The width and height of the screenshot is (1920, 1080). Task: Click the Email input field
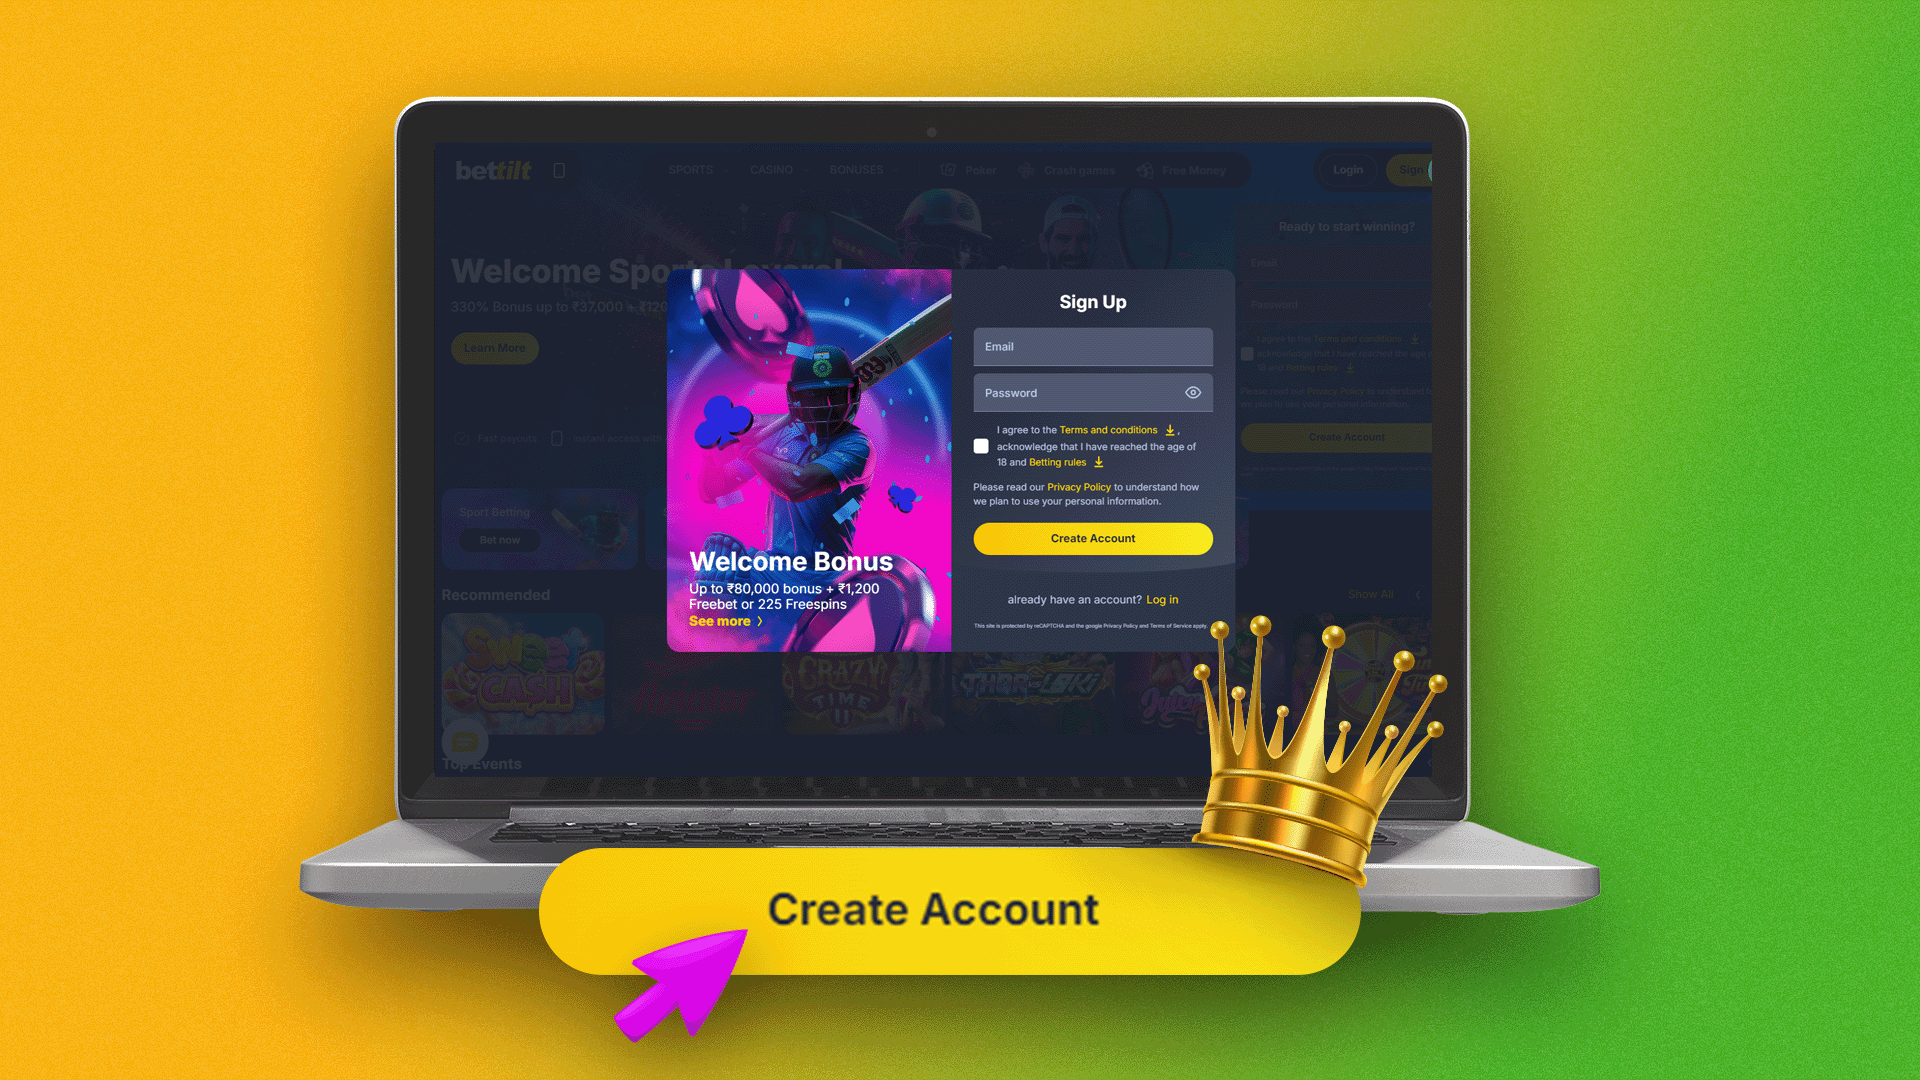[x=1095, y=345]
